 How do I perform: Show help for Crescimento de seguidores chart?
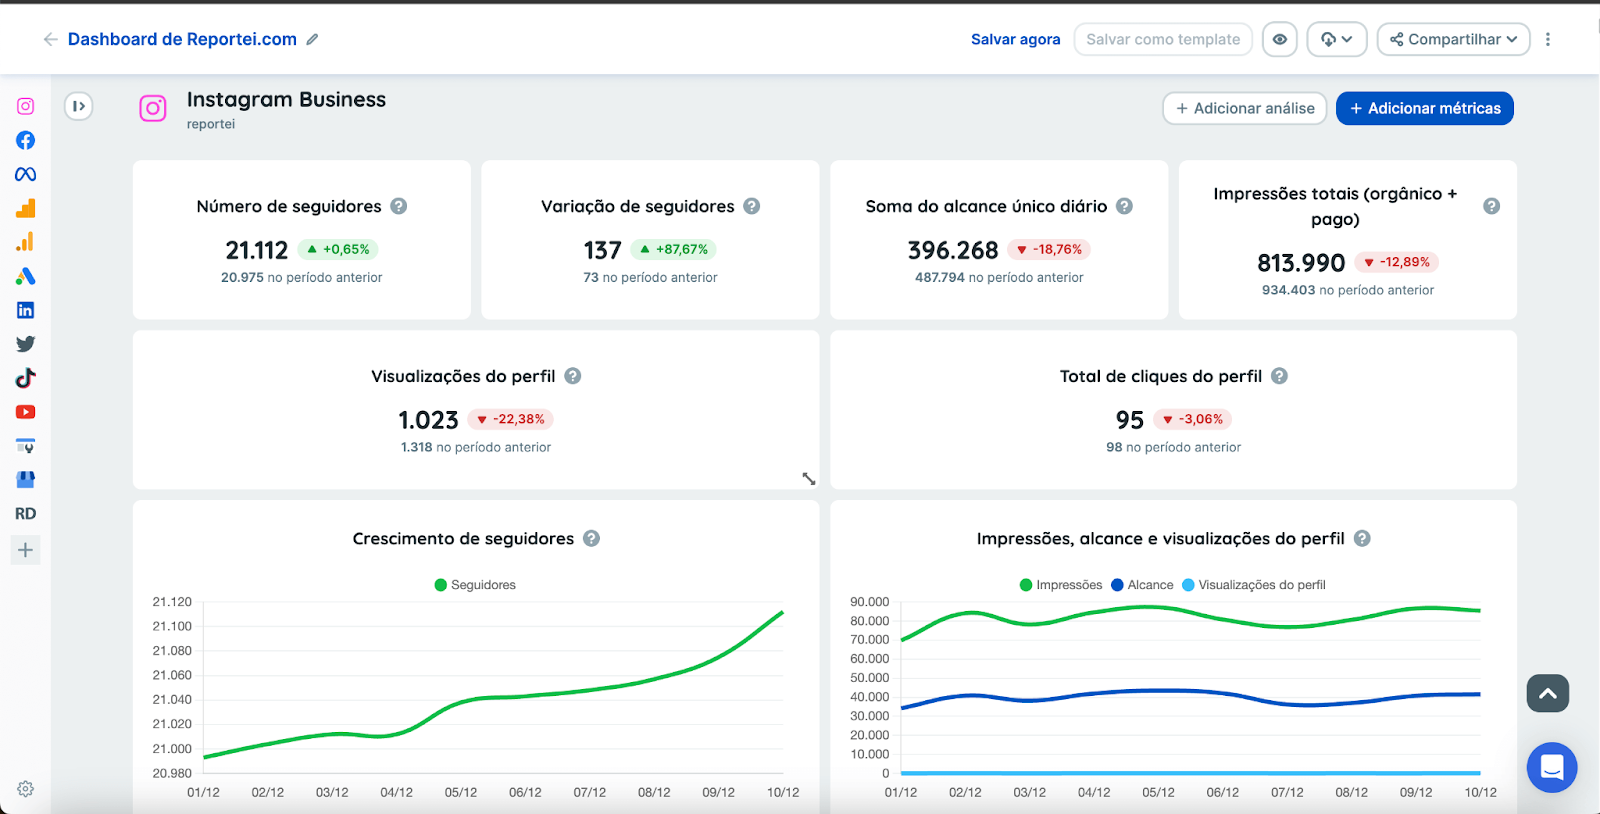(x=592, y=538)
